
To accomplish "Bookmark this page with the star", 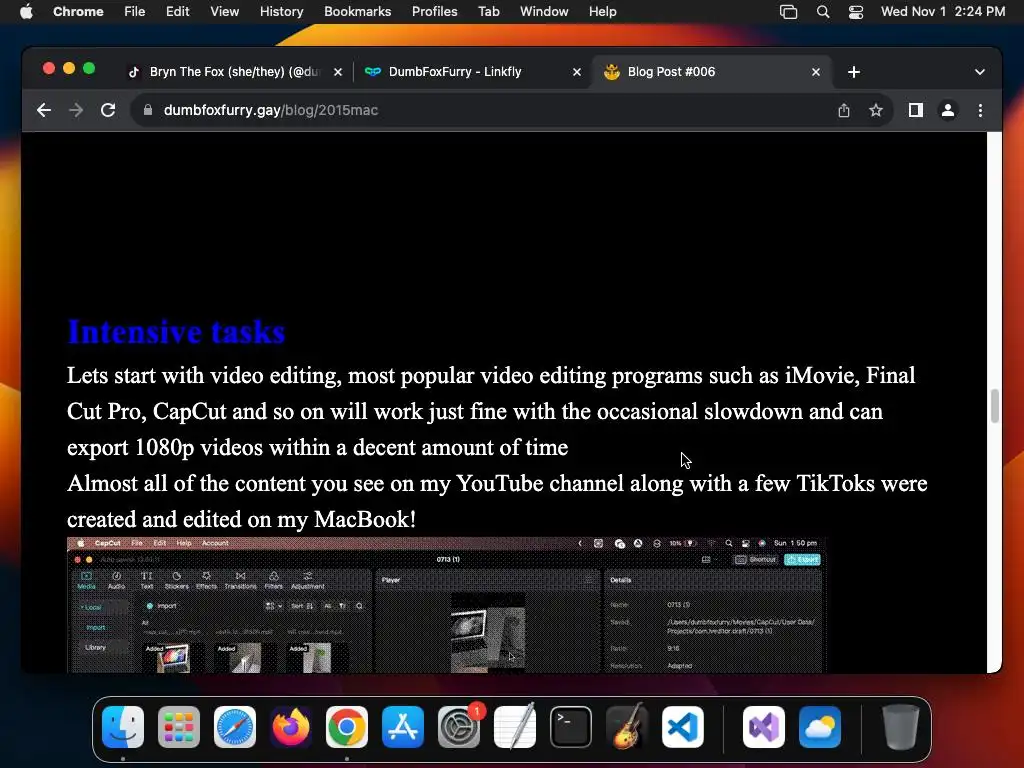I will click(x=876, y=110).
